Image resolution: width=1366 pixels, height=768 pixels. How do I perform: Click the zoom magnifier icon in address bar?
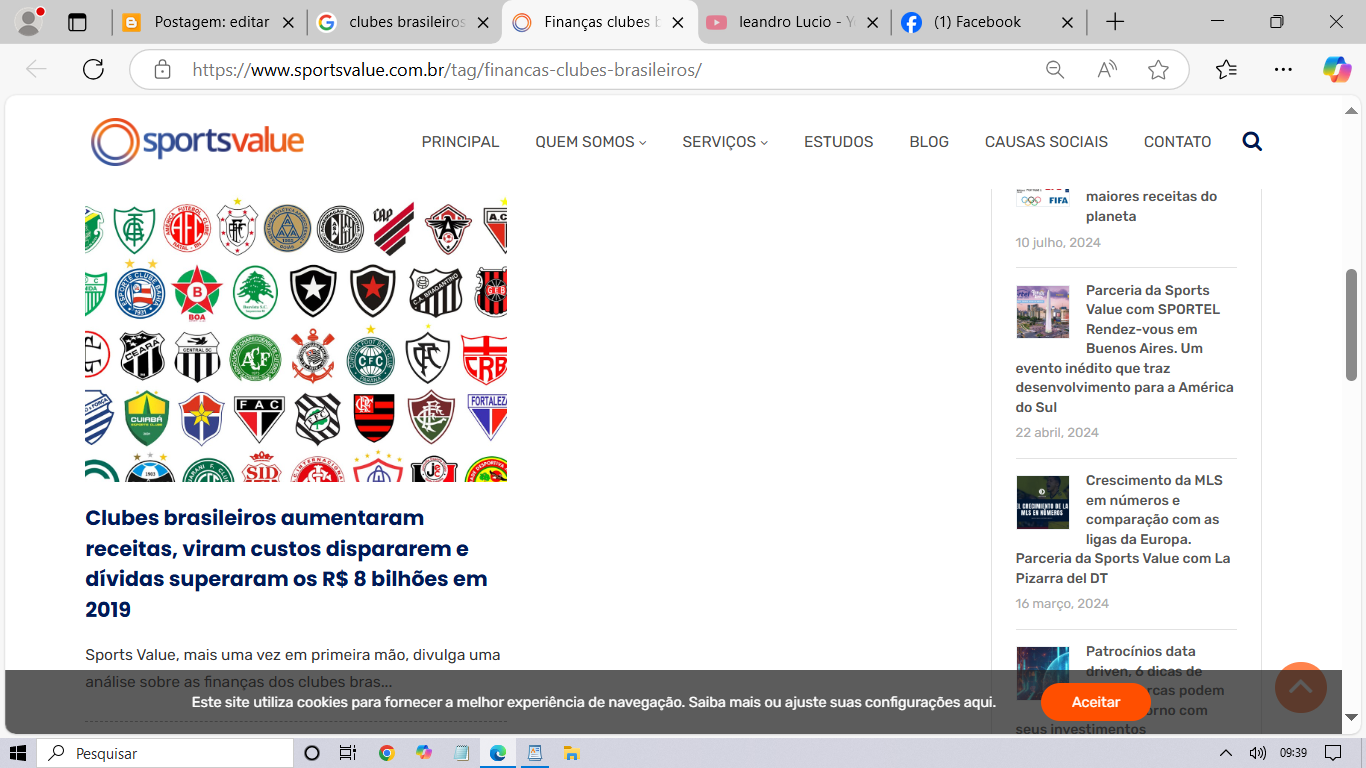point(1055,69)
